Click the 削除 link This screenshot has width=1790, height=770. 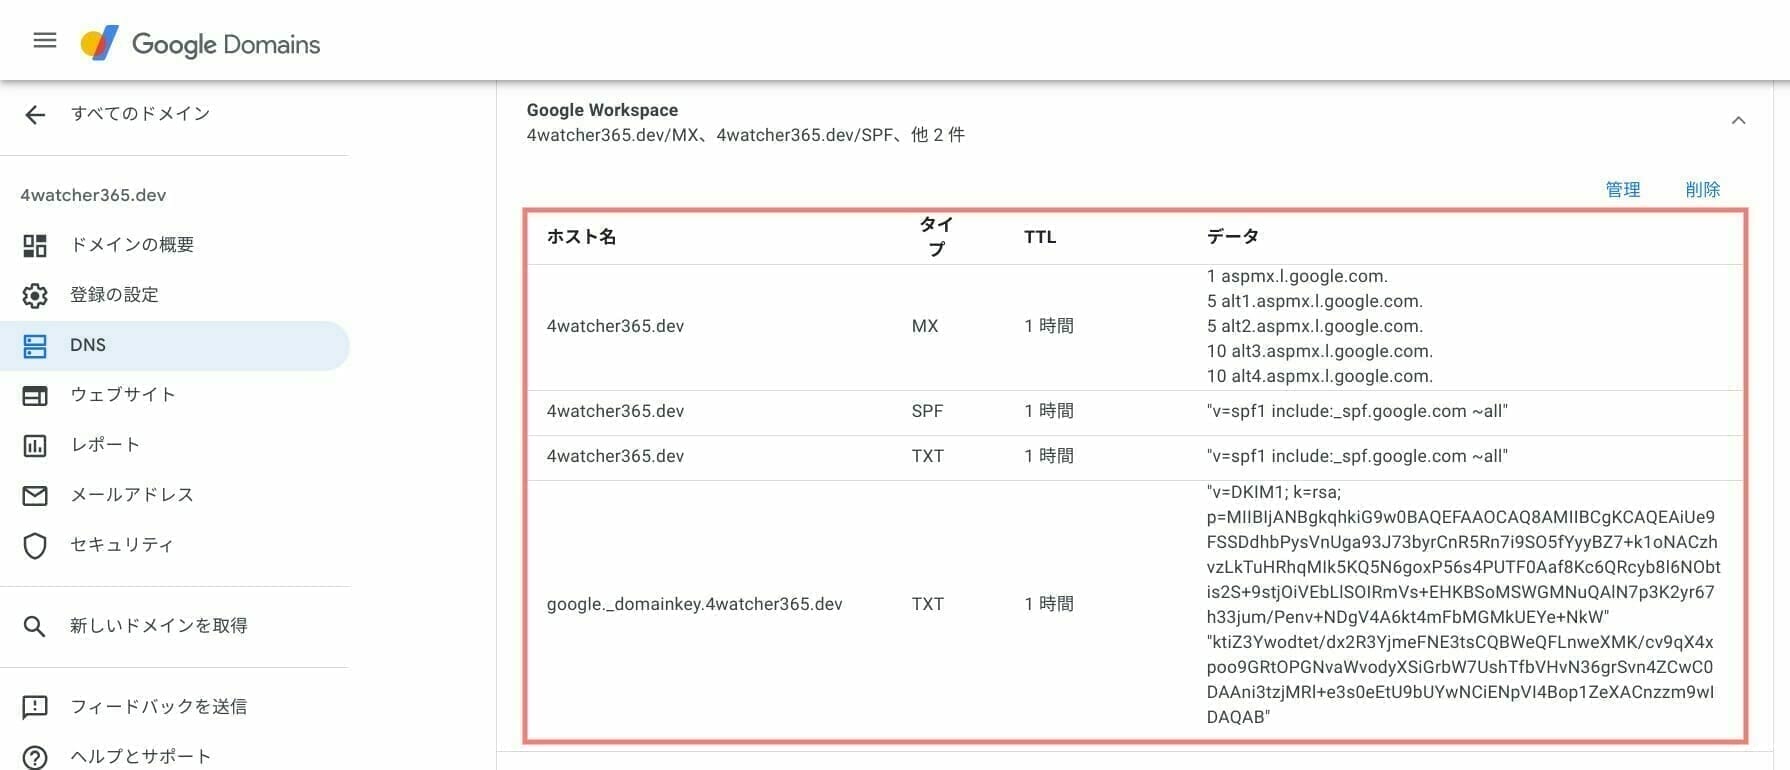pyautogui.click(x=1702, y=189)
